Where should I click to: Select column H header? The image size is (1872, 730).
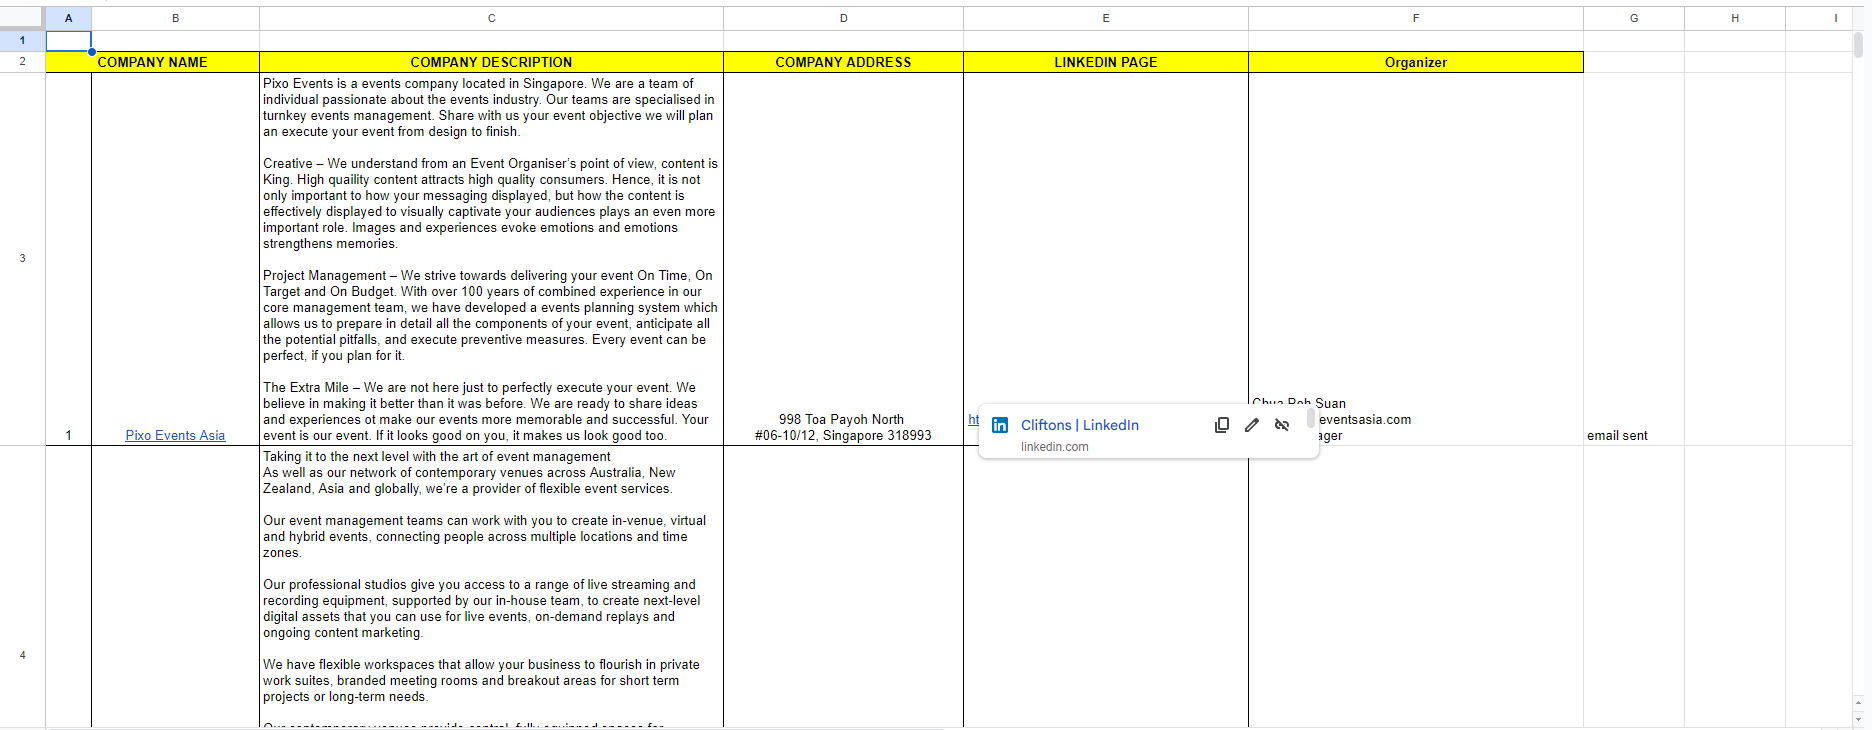click(x=1735, y=18)
